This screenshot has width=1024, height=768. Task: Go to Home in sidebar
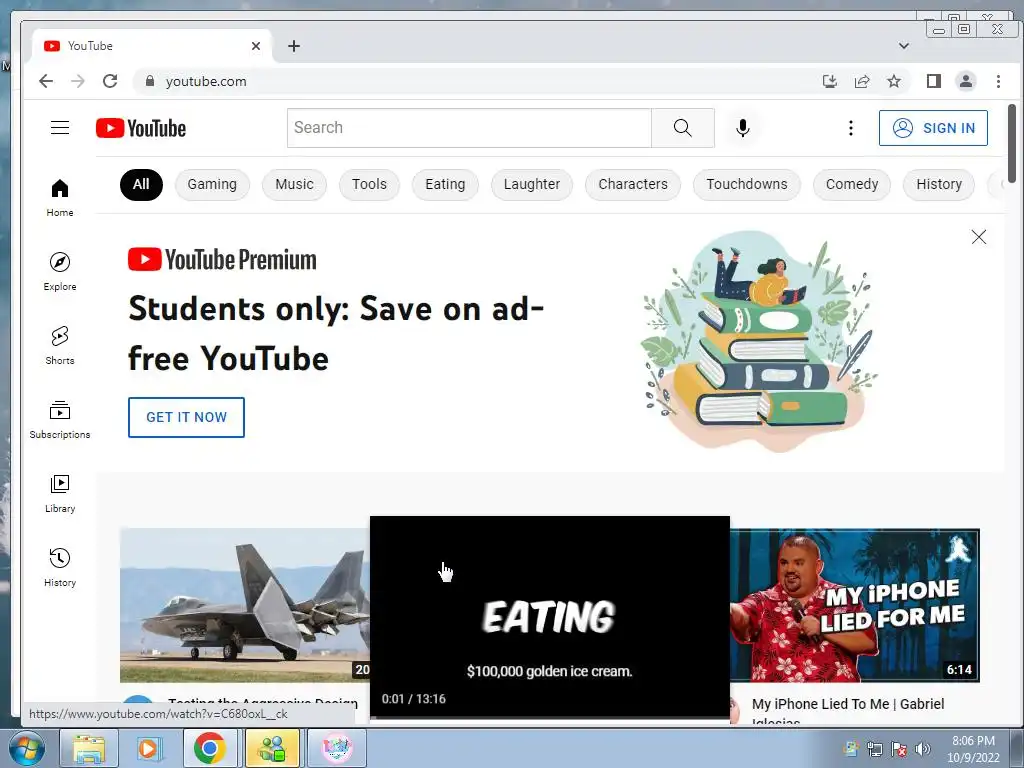point(59,198)
